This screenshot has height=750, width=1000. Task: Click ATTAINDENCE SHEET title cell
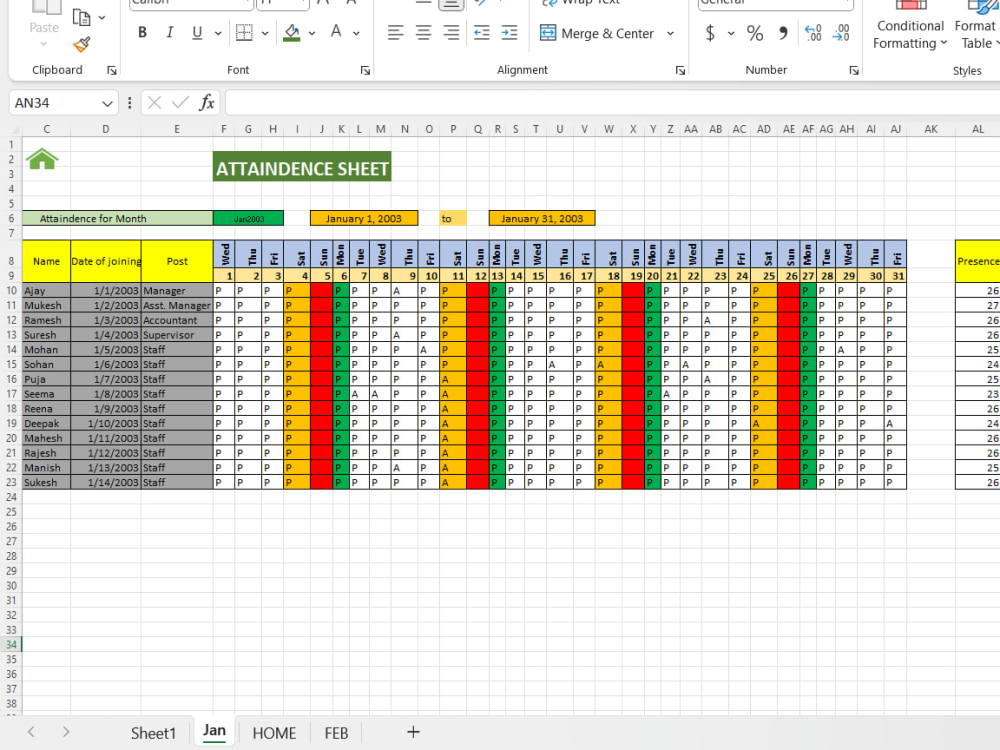click(302, 167)
